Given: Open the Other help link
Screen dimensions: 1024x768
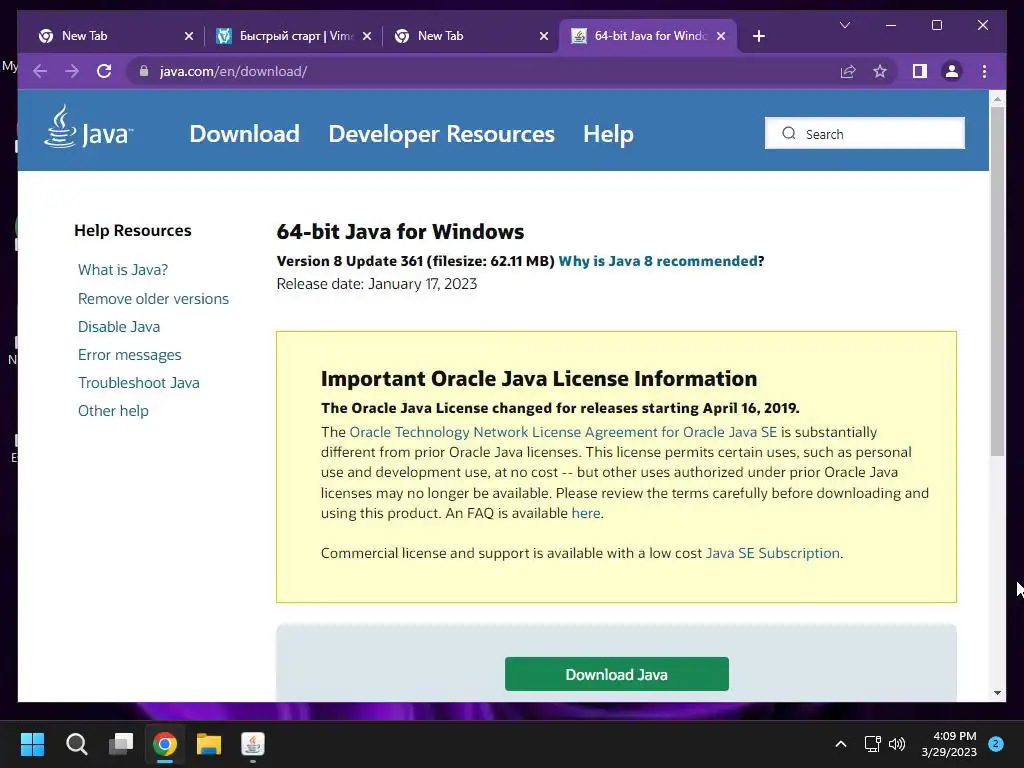Looking at the screenshot, I should [113, 411].
